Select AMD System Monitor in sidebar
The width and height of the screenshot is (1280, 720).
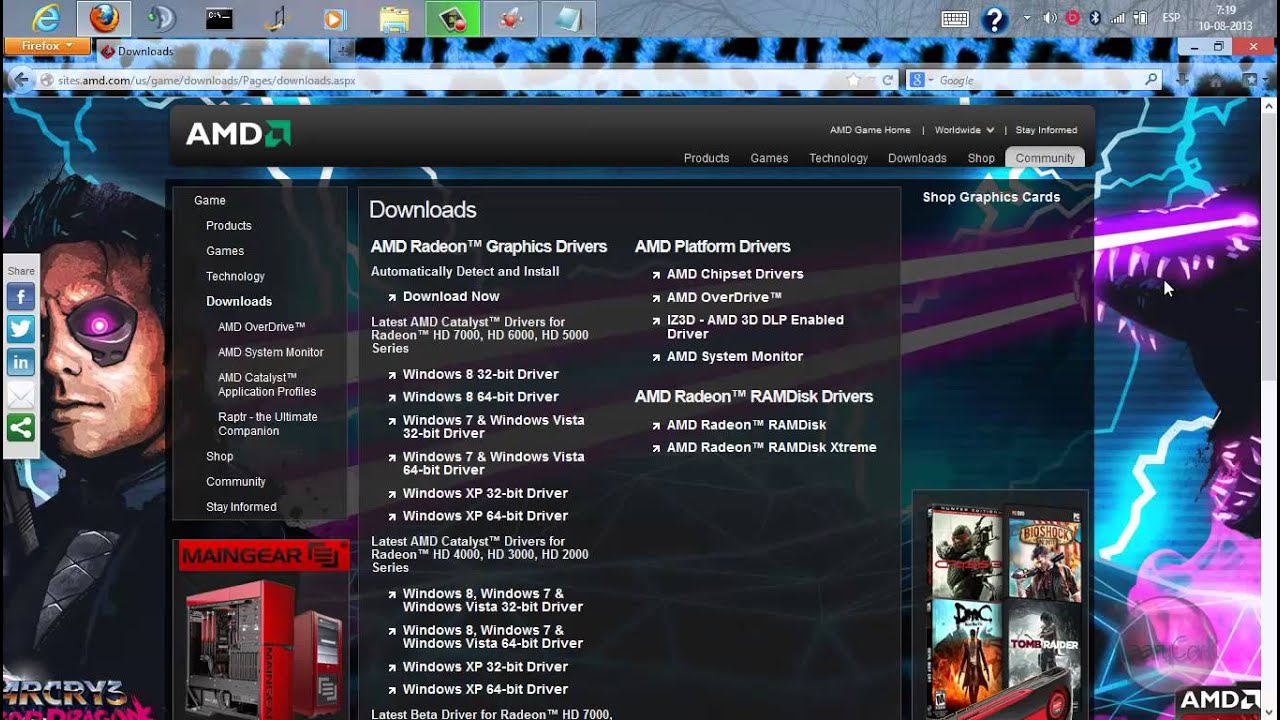(271, 352)
